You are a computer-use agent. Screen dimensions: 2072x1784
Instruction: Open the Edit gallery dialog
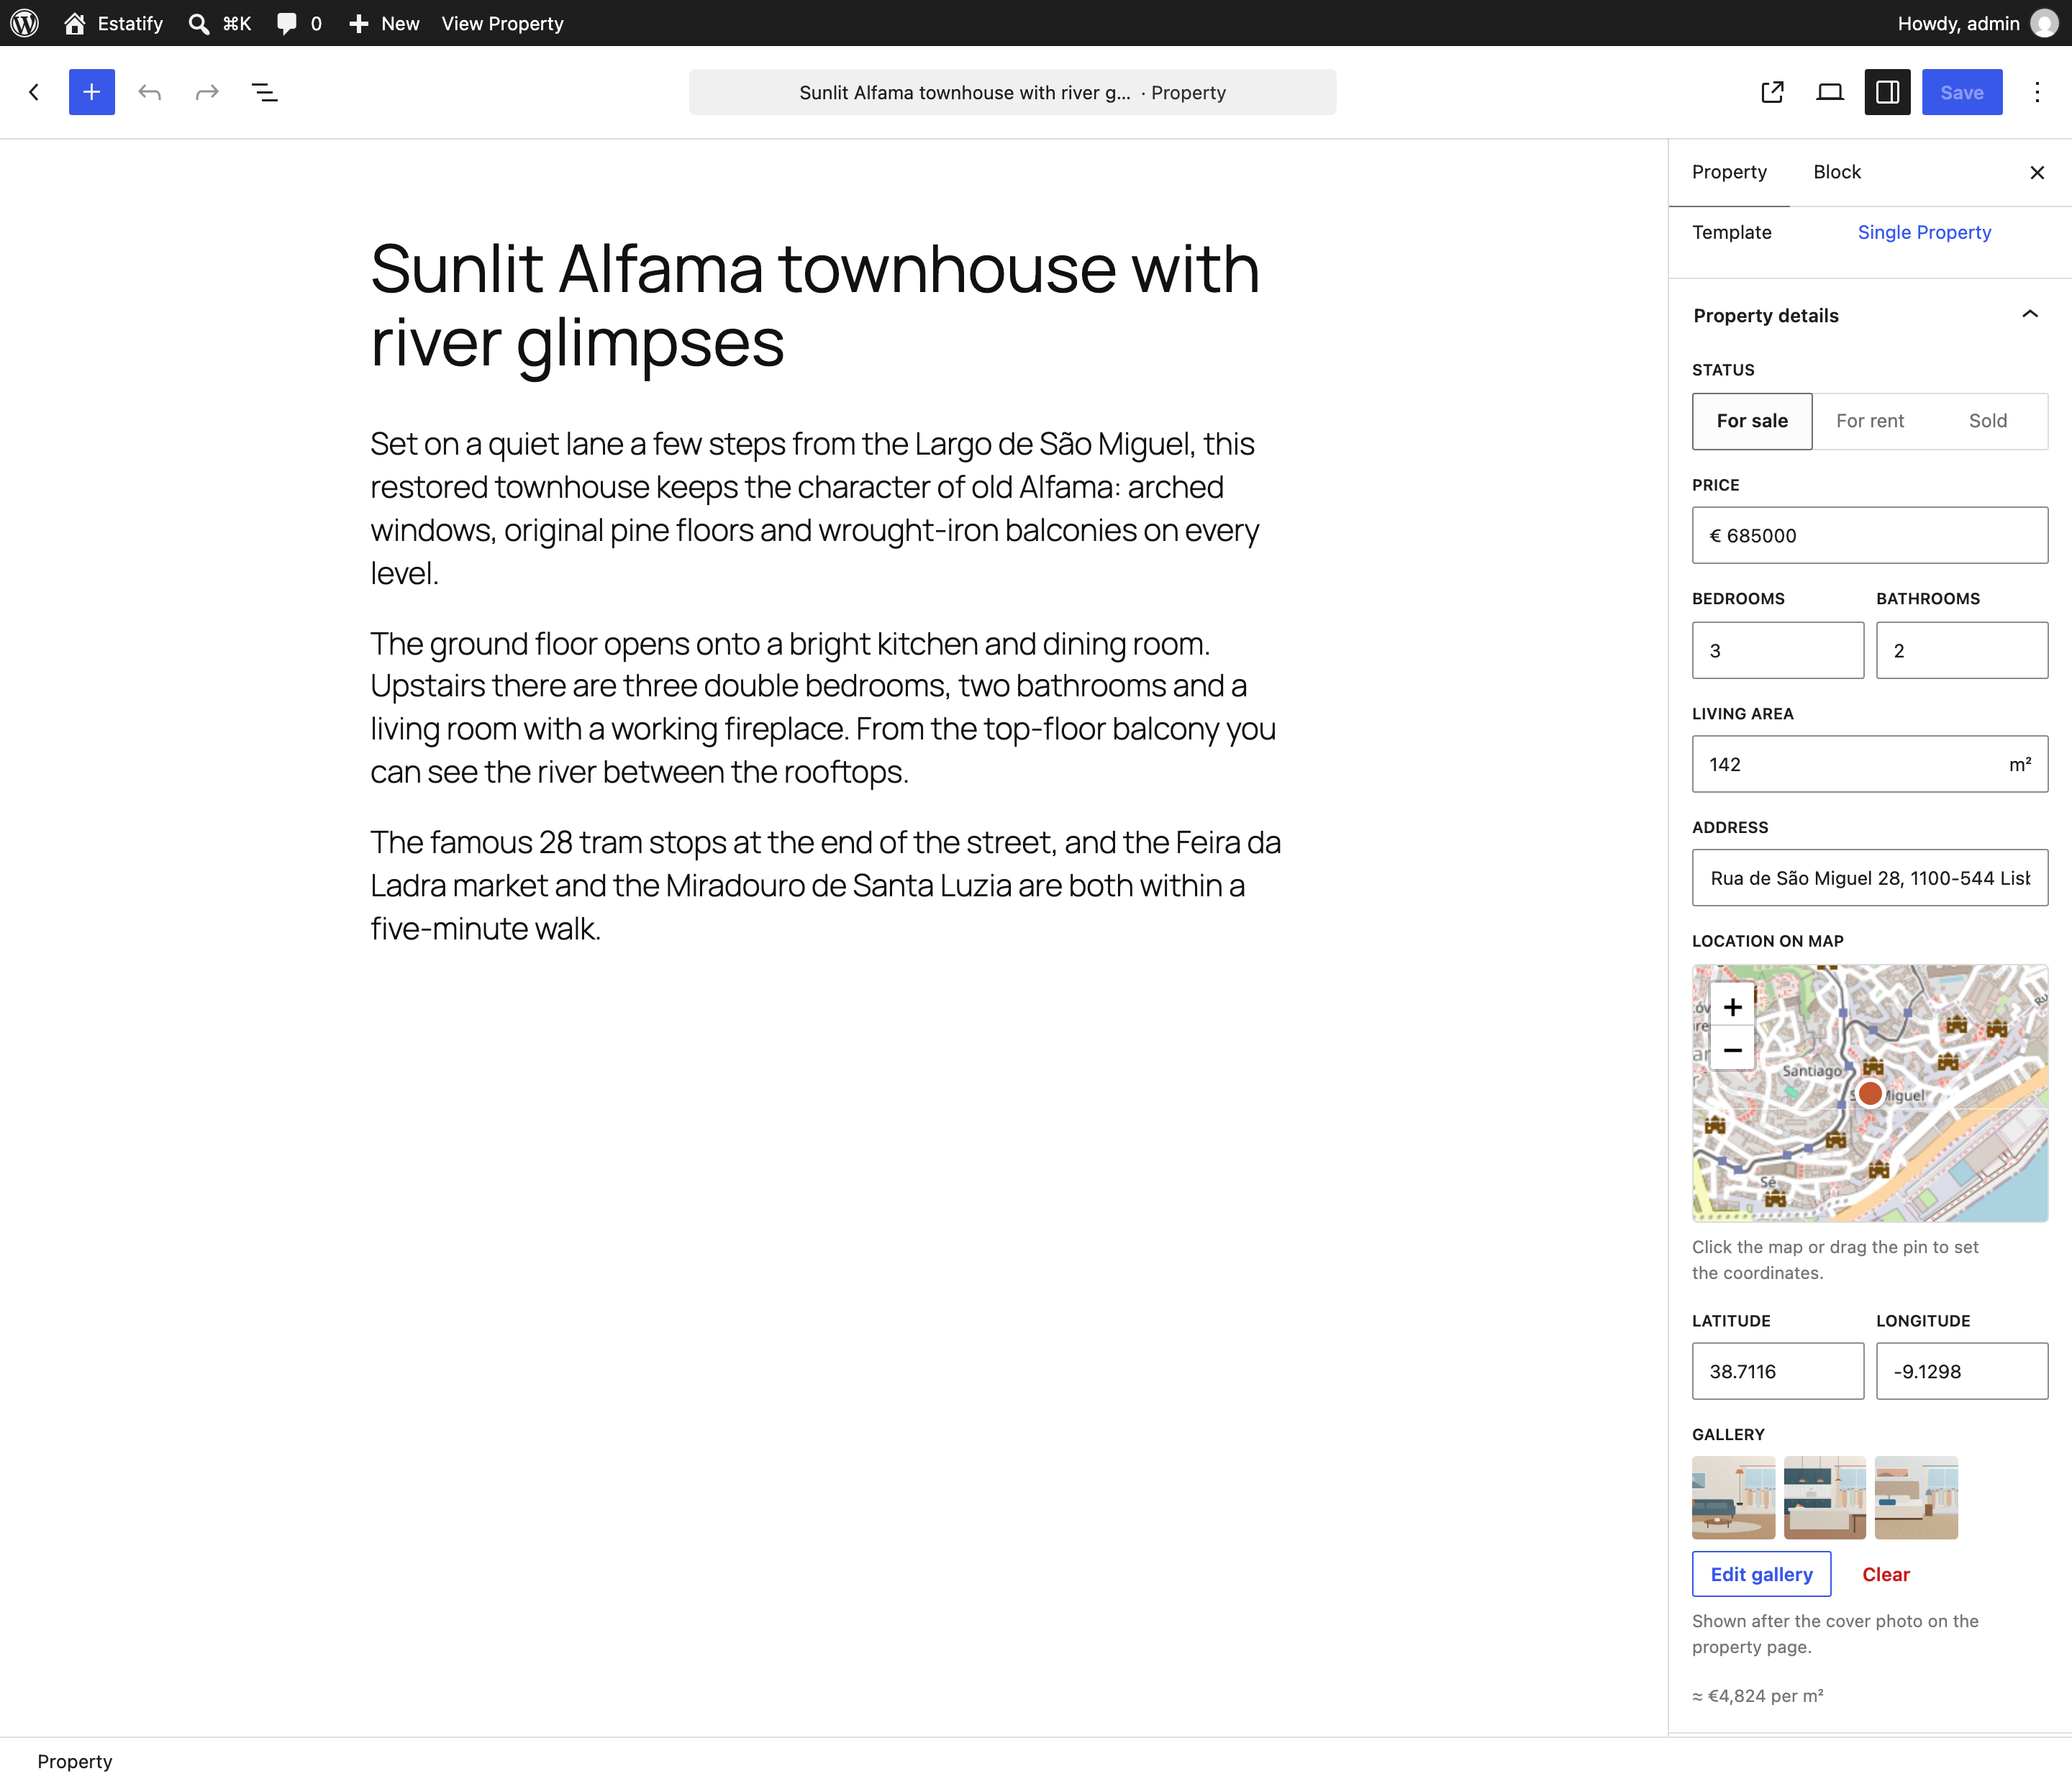pos(1761,1574)
